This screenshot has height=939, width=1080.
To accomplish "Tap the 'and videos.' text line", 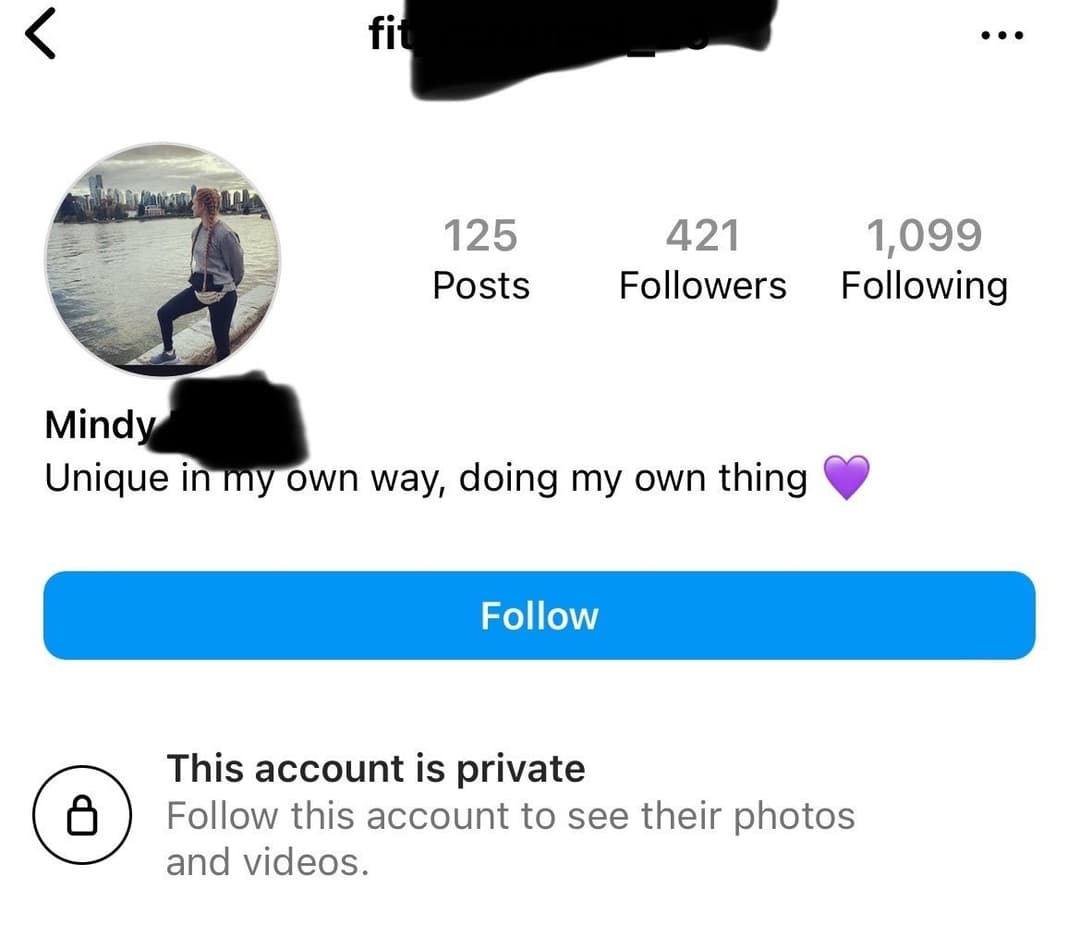I will 267,861.
